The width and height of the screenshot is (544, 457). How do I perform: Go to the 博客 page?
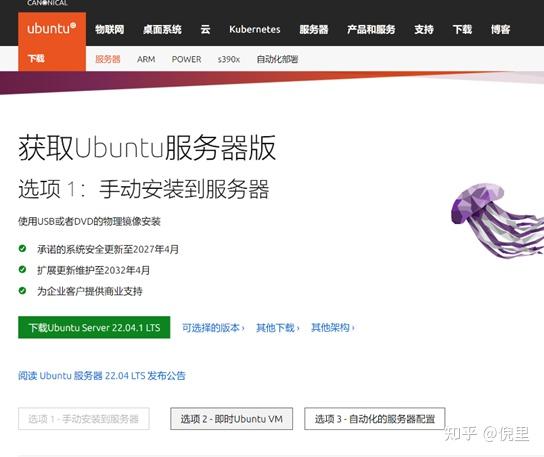tap(500, 29)
